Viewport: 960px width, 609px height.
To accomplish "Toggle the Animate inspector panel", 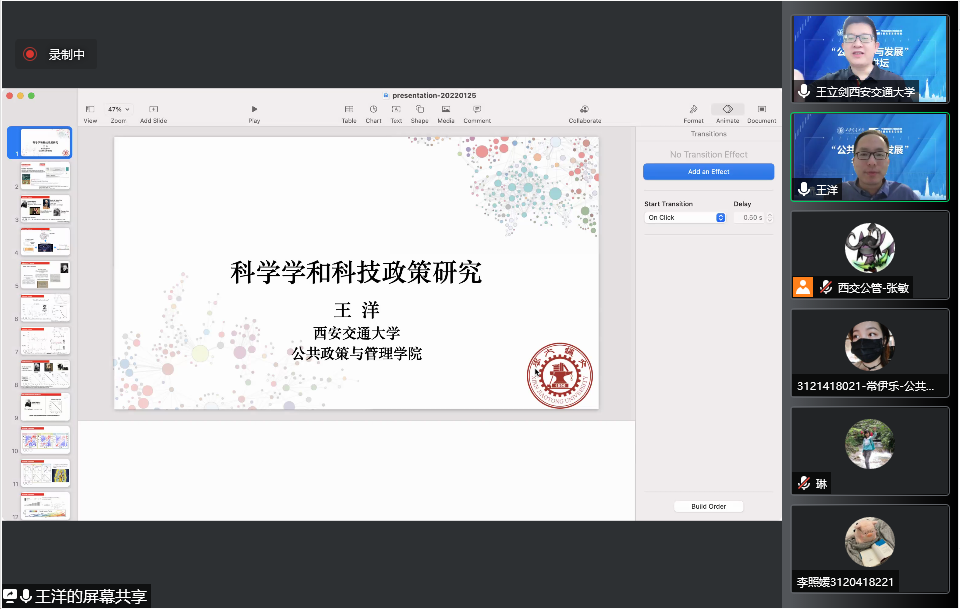I will (727, 109).
